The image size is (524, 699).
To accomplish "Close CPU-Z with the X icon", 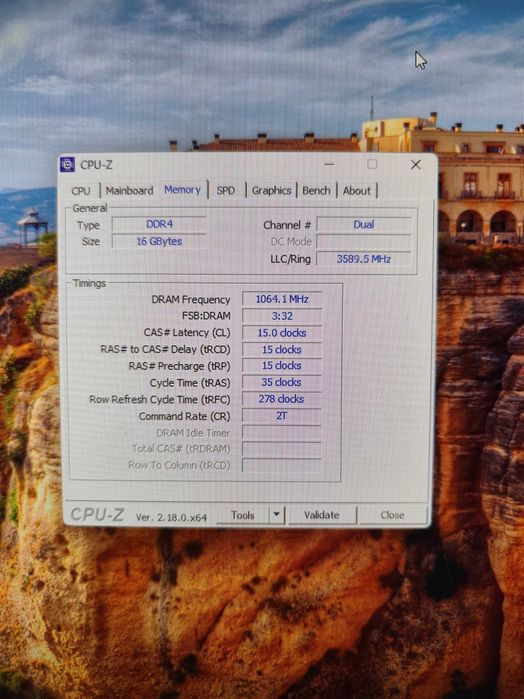I will tap(416, 164).
